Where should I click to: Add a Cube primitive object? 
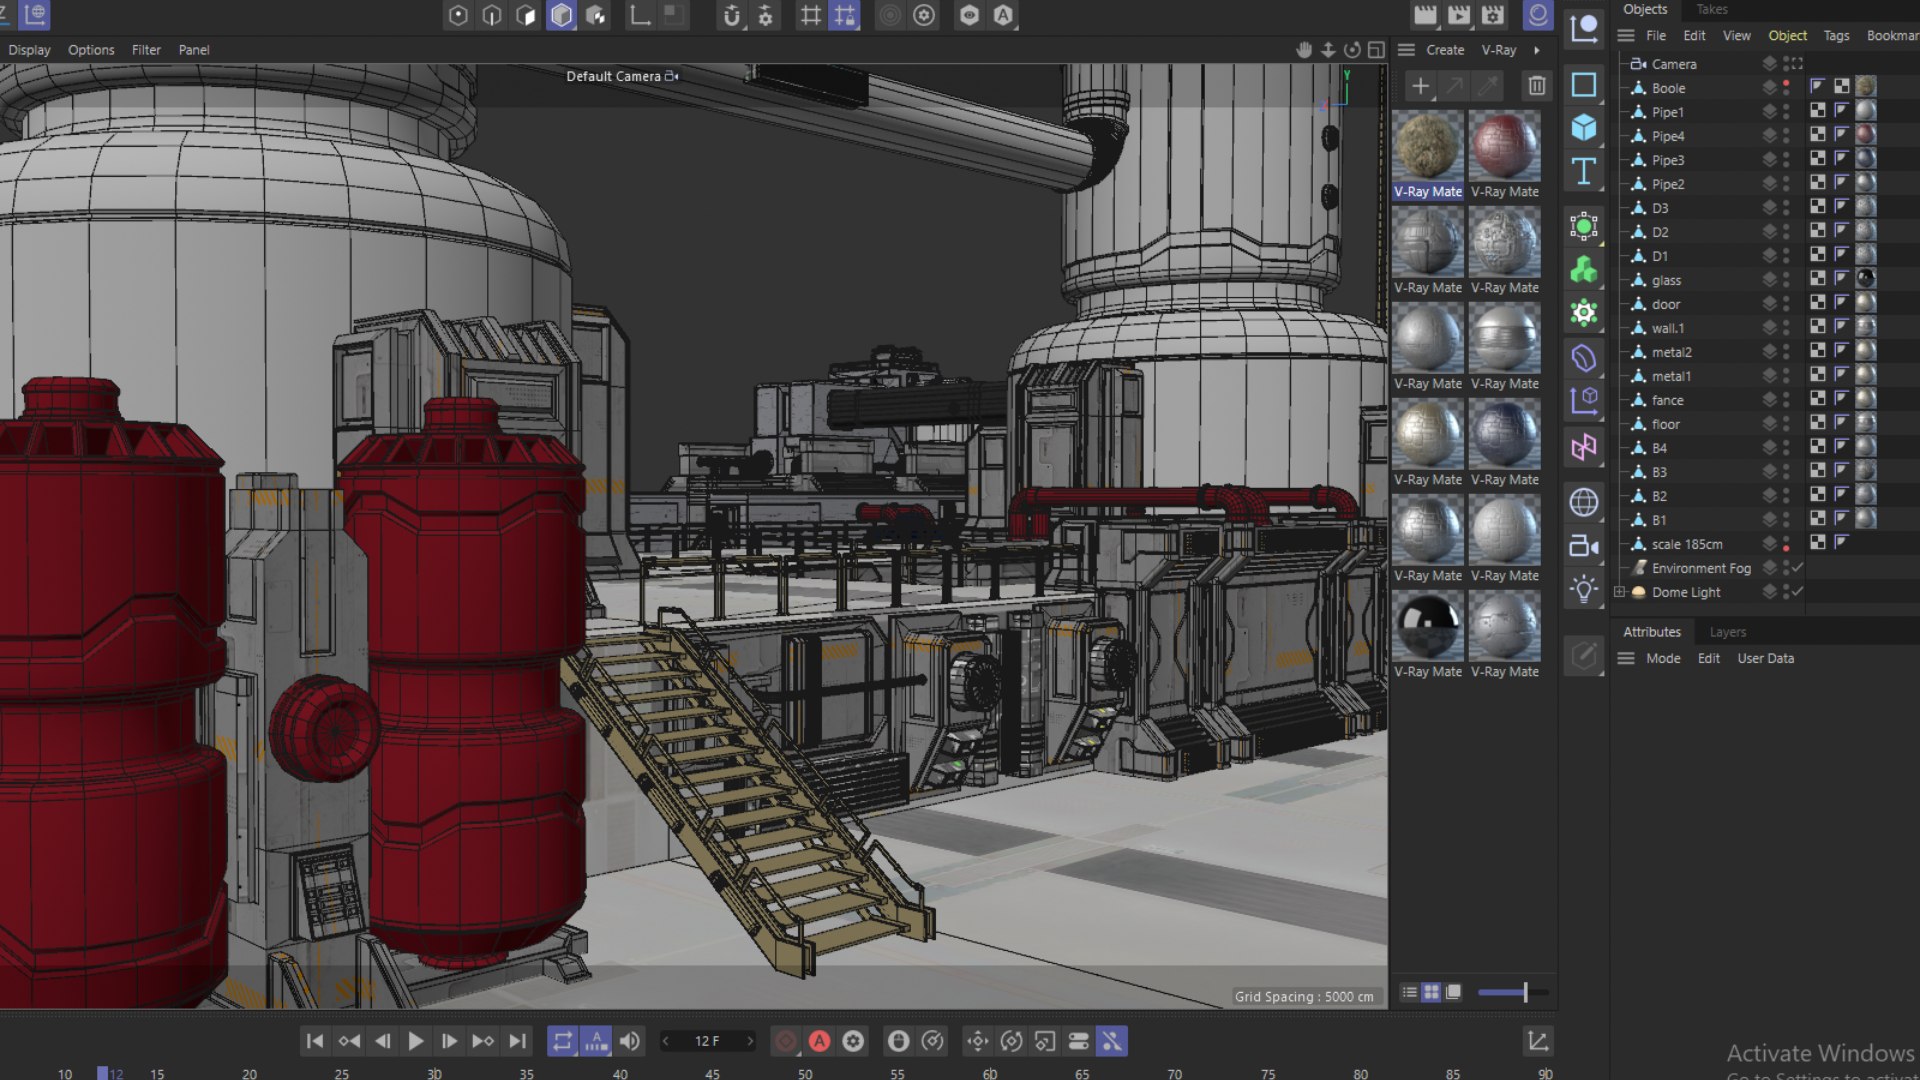click(1584, 127)
